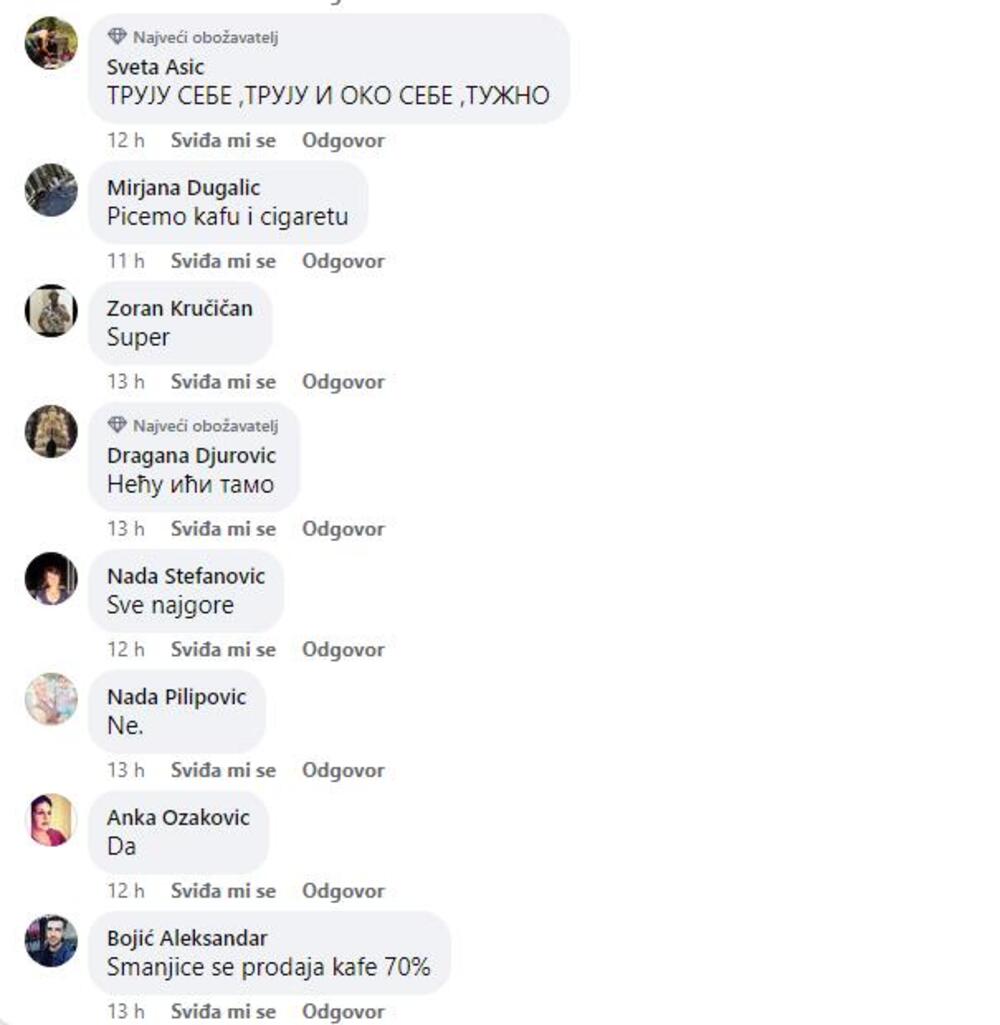The image size is (1000, 1025).
Task: Open Bojić Aleksandar's name link
Action: 187,939
